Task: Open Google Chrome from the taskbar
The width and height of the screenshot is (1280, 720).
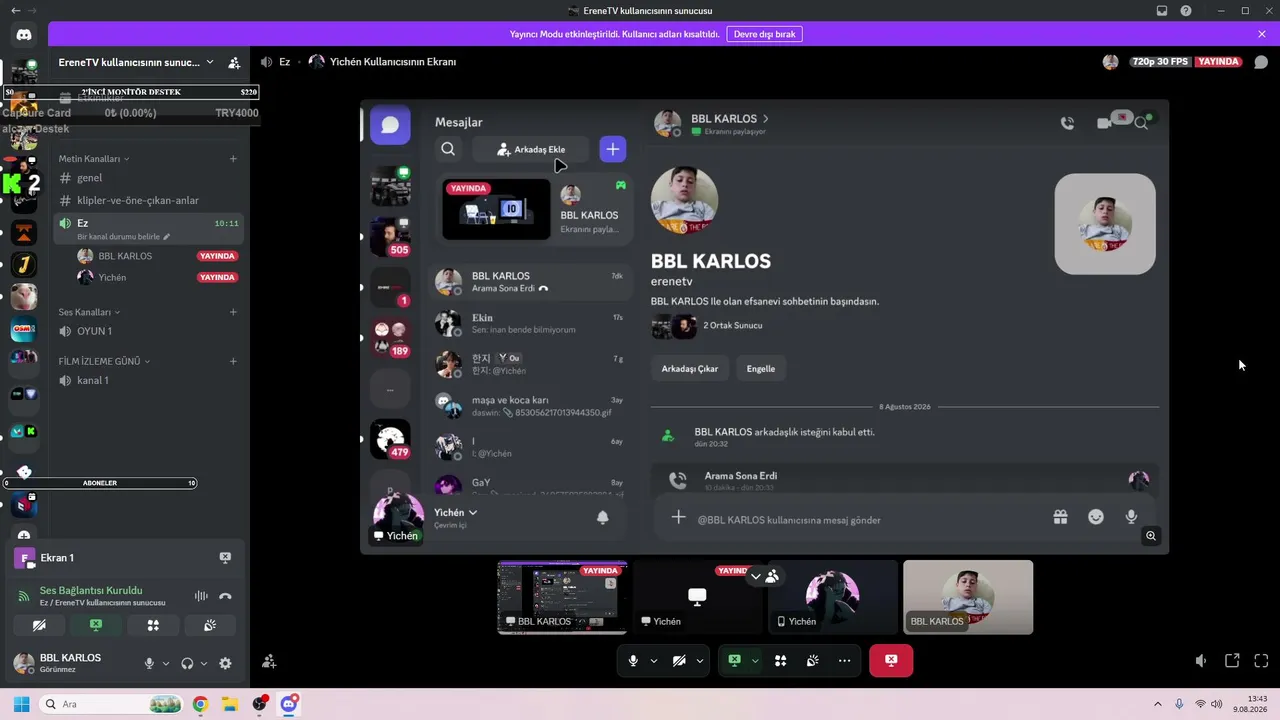Action: (x=201, y=704)
